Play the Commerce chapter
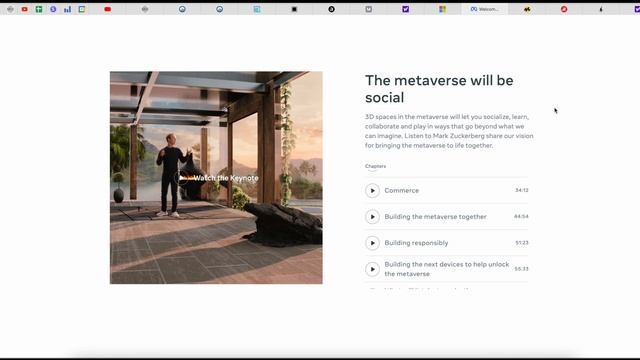640x360 pixels. pyautogui.click(x=372, y=191)
